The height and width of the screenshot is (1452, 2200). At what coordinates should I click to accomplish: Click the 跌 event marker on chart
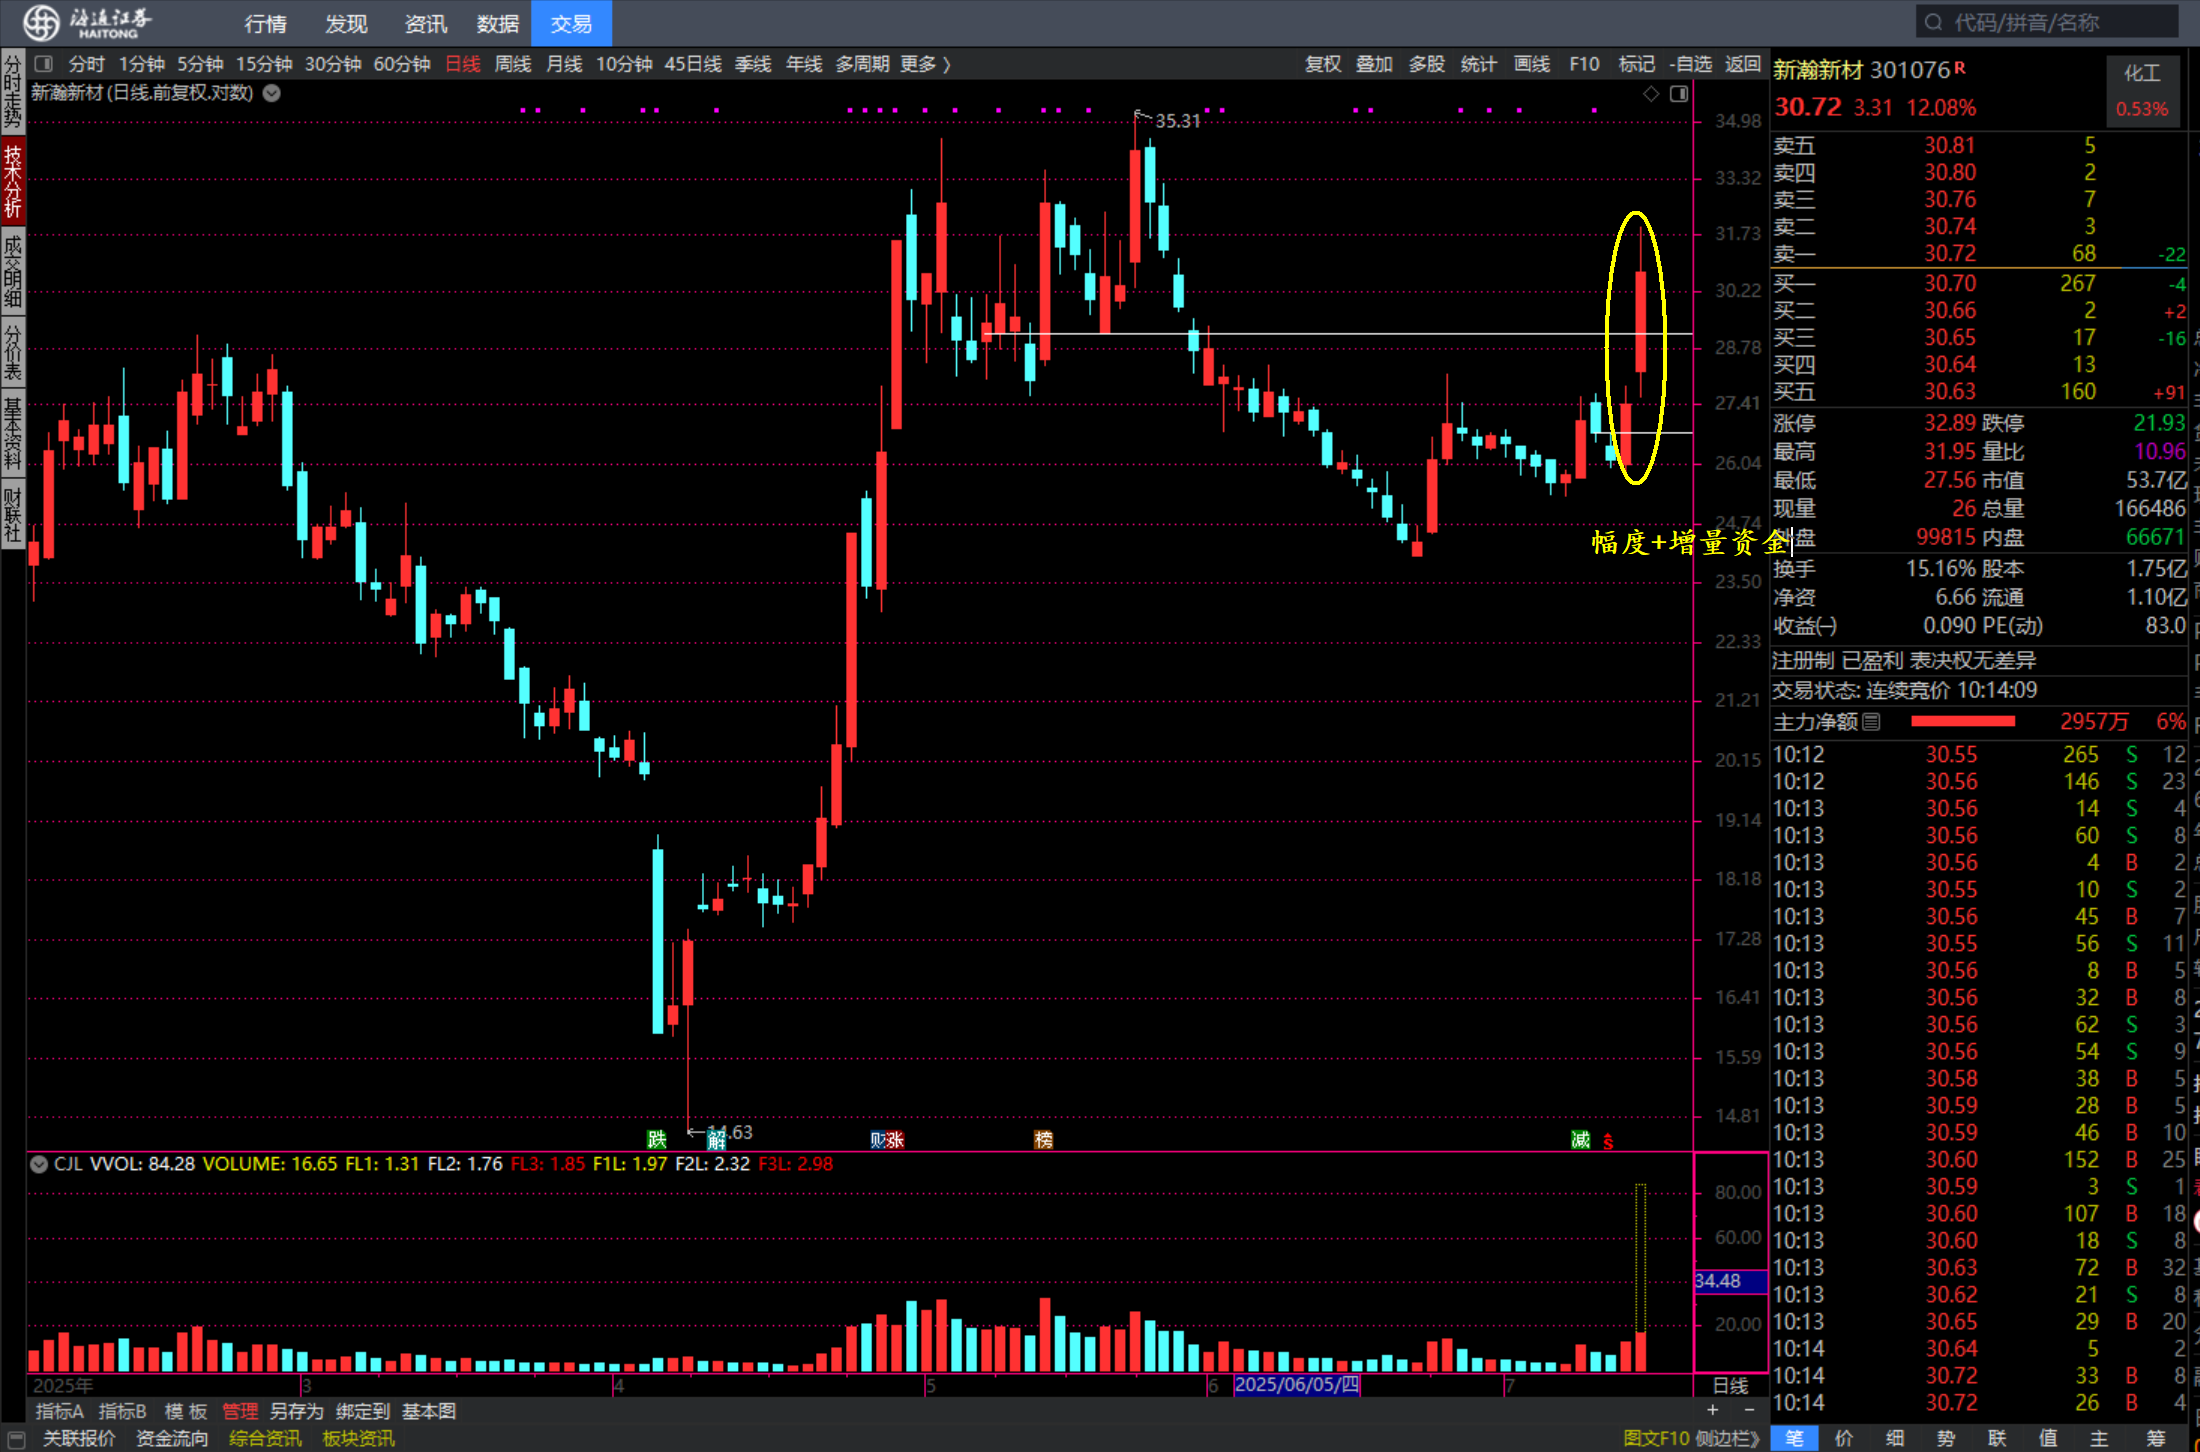click(657, 1139)
